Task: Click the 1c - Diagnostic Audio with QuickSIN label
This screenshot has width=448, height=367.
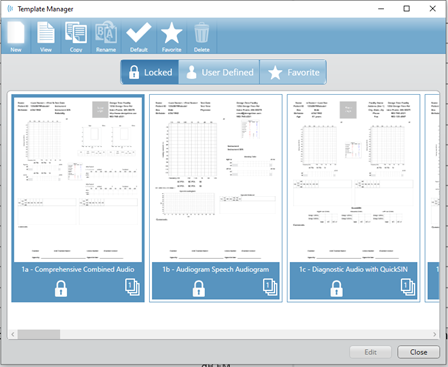Action: click(x=353, y=269)
